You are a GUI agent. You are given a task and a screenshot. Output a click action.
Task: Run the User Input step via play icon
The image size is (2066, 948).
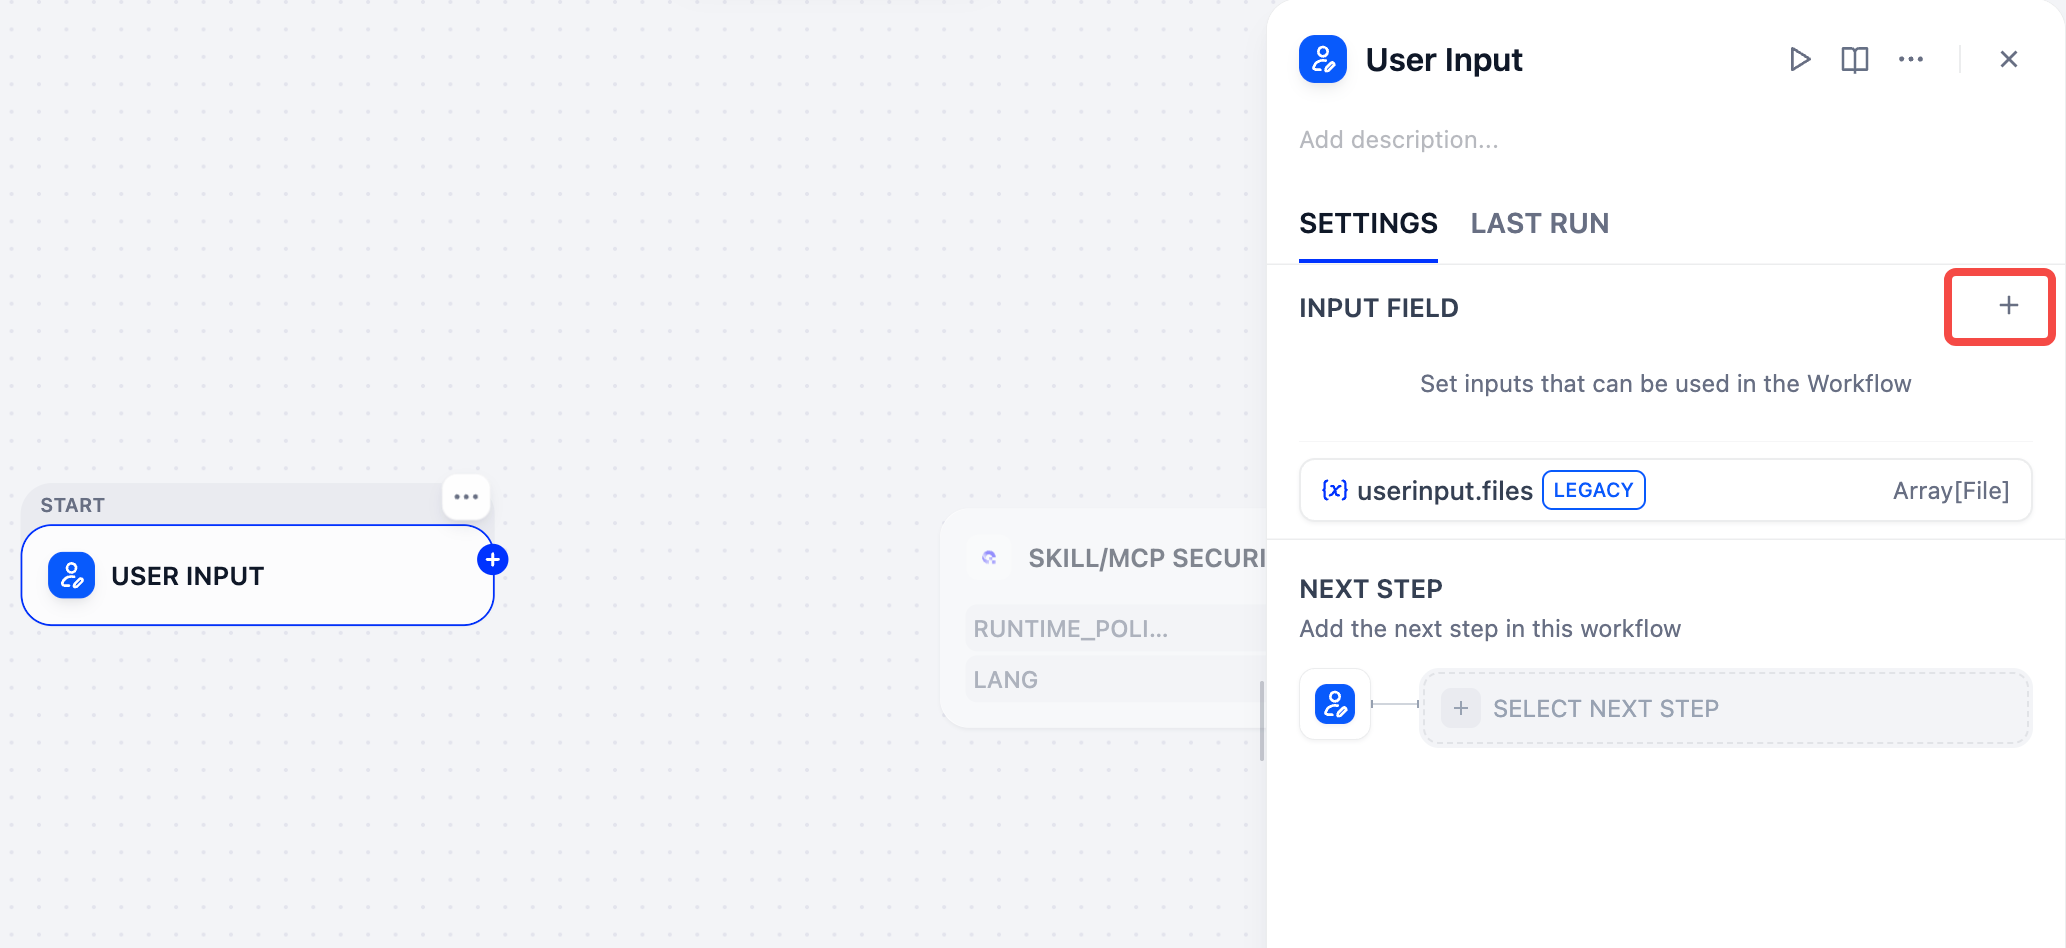(1800, 60)
